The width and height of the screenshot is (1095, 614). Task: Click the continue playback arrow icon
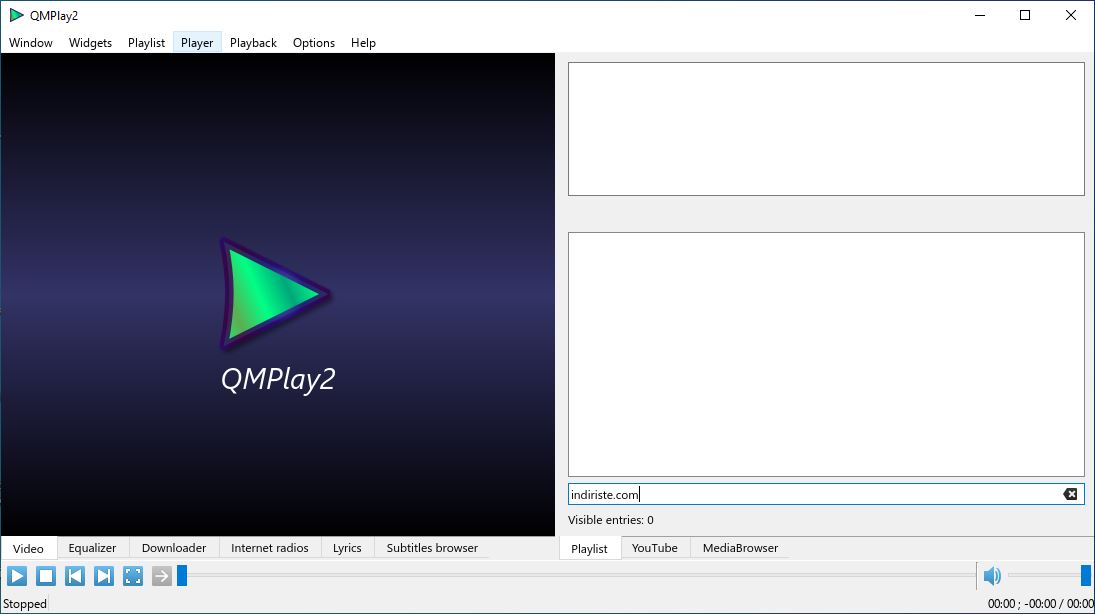pyautogui.click(x=161, y=576)
